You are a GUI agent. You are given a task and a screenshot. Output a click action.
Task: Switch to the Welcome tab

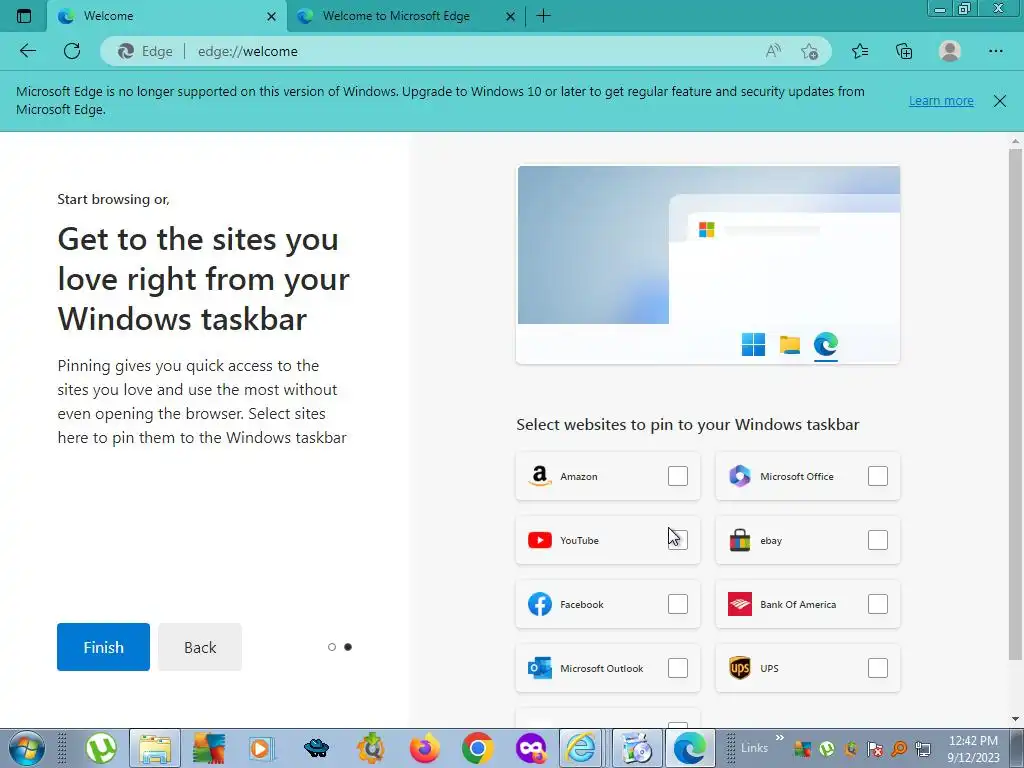tap(167, 16)
